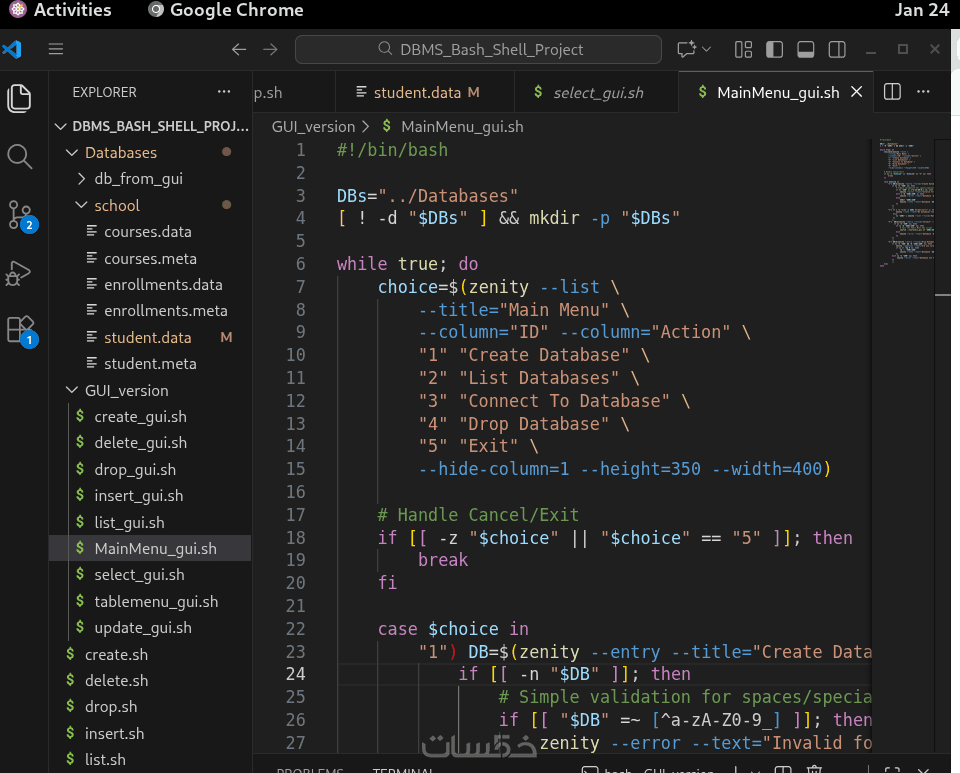Switch to the student.data tab

pos(417,92)
